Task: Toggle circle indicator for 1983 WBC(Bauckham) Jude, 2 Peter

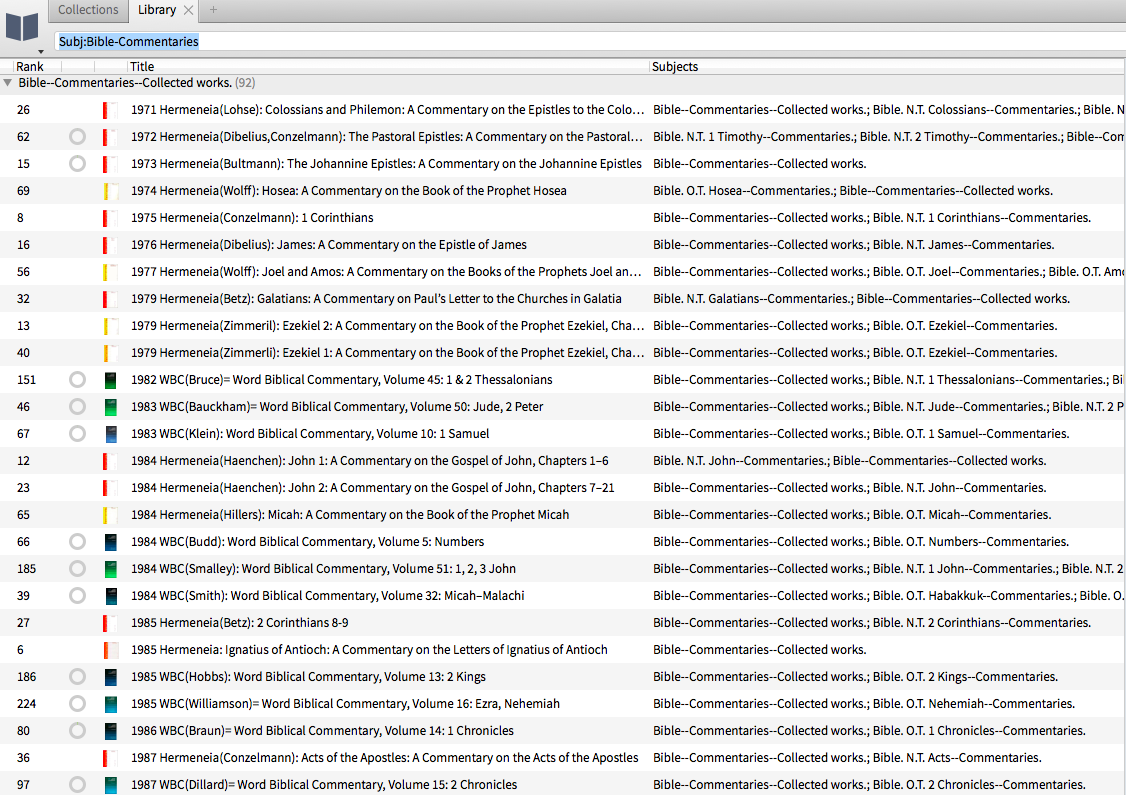Action: (78, 406)
